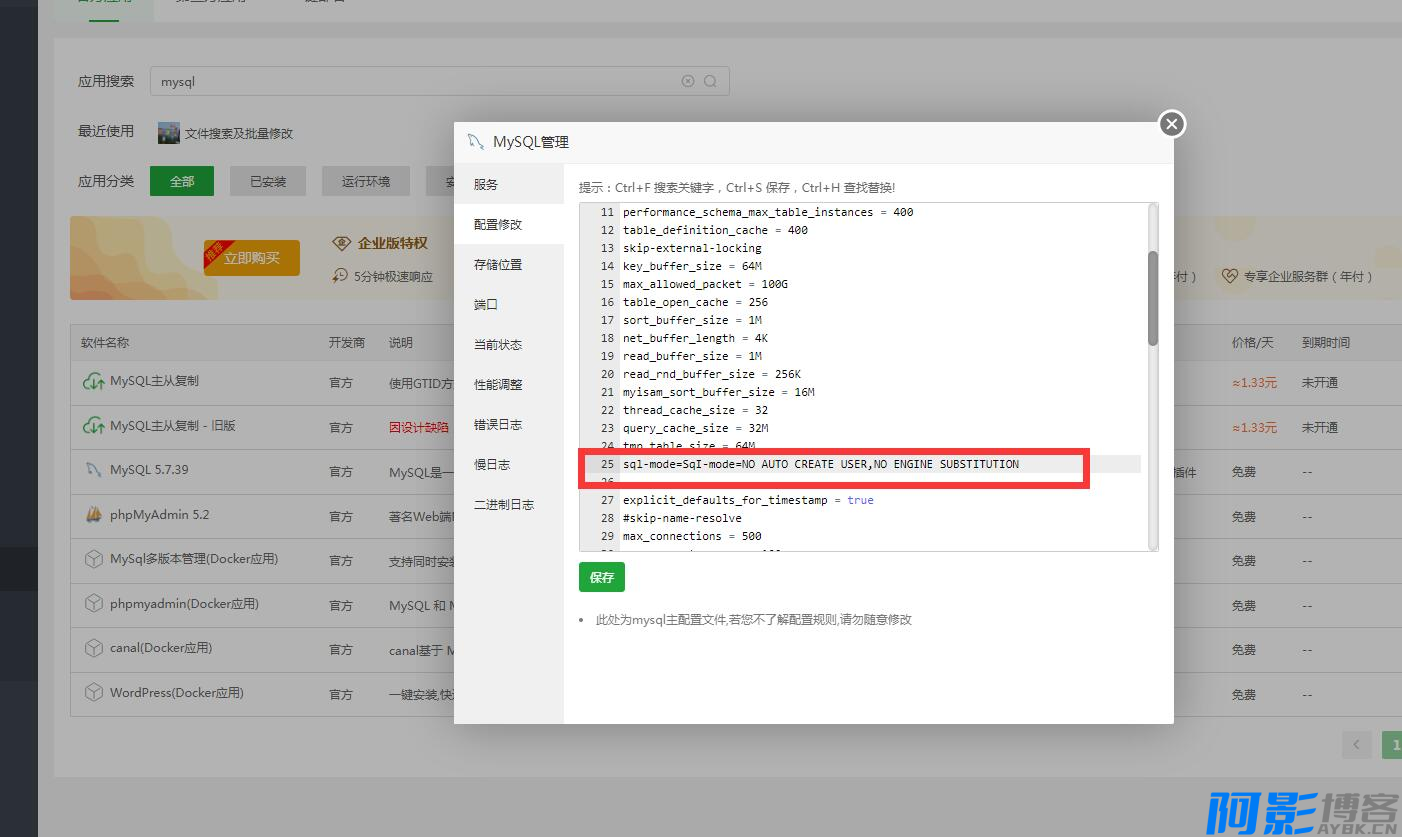
Task: Open phpMyAdmin 5.2 software name link
Action: click(160, 515)
